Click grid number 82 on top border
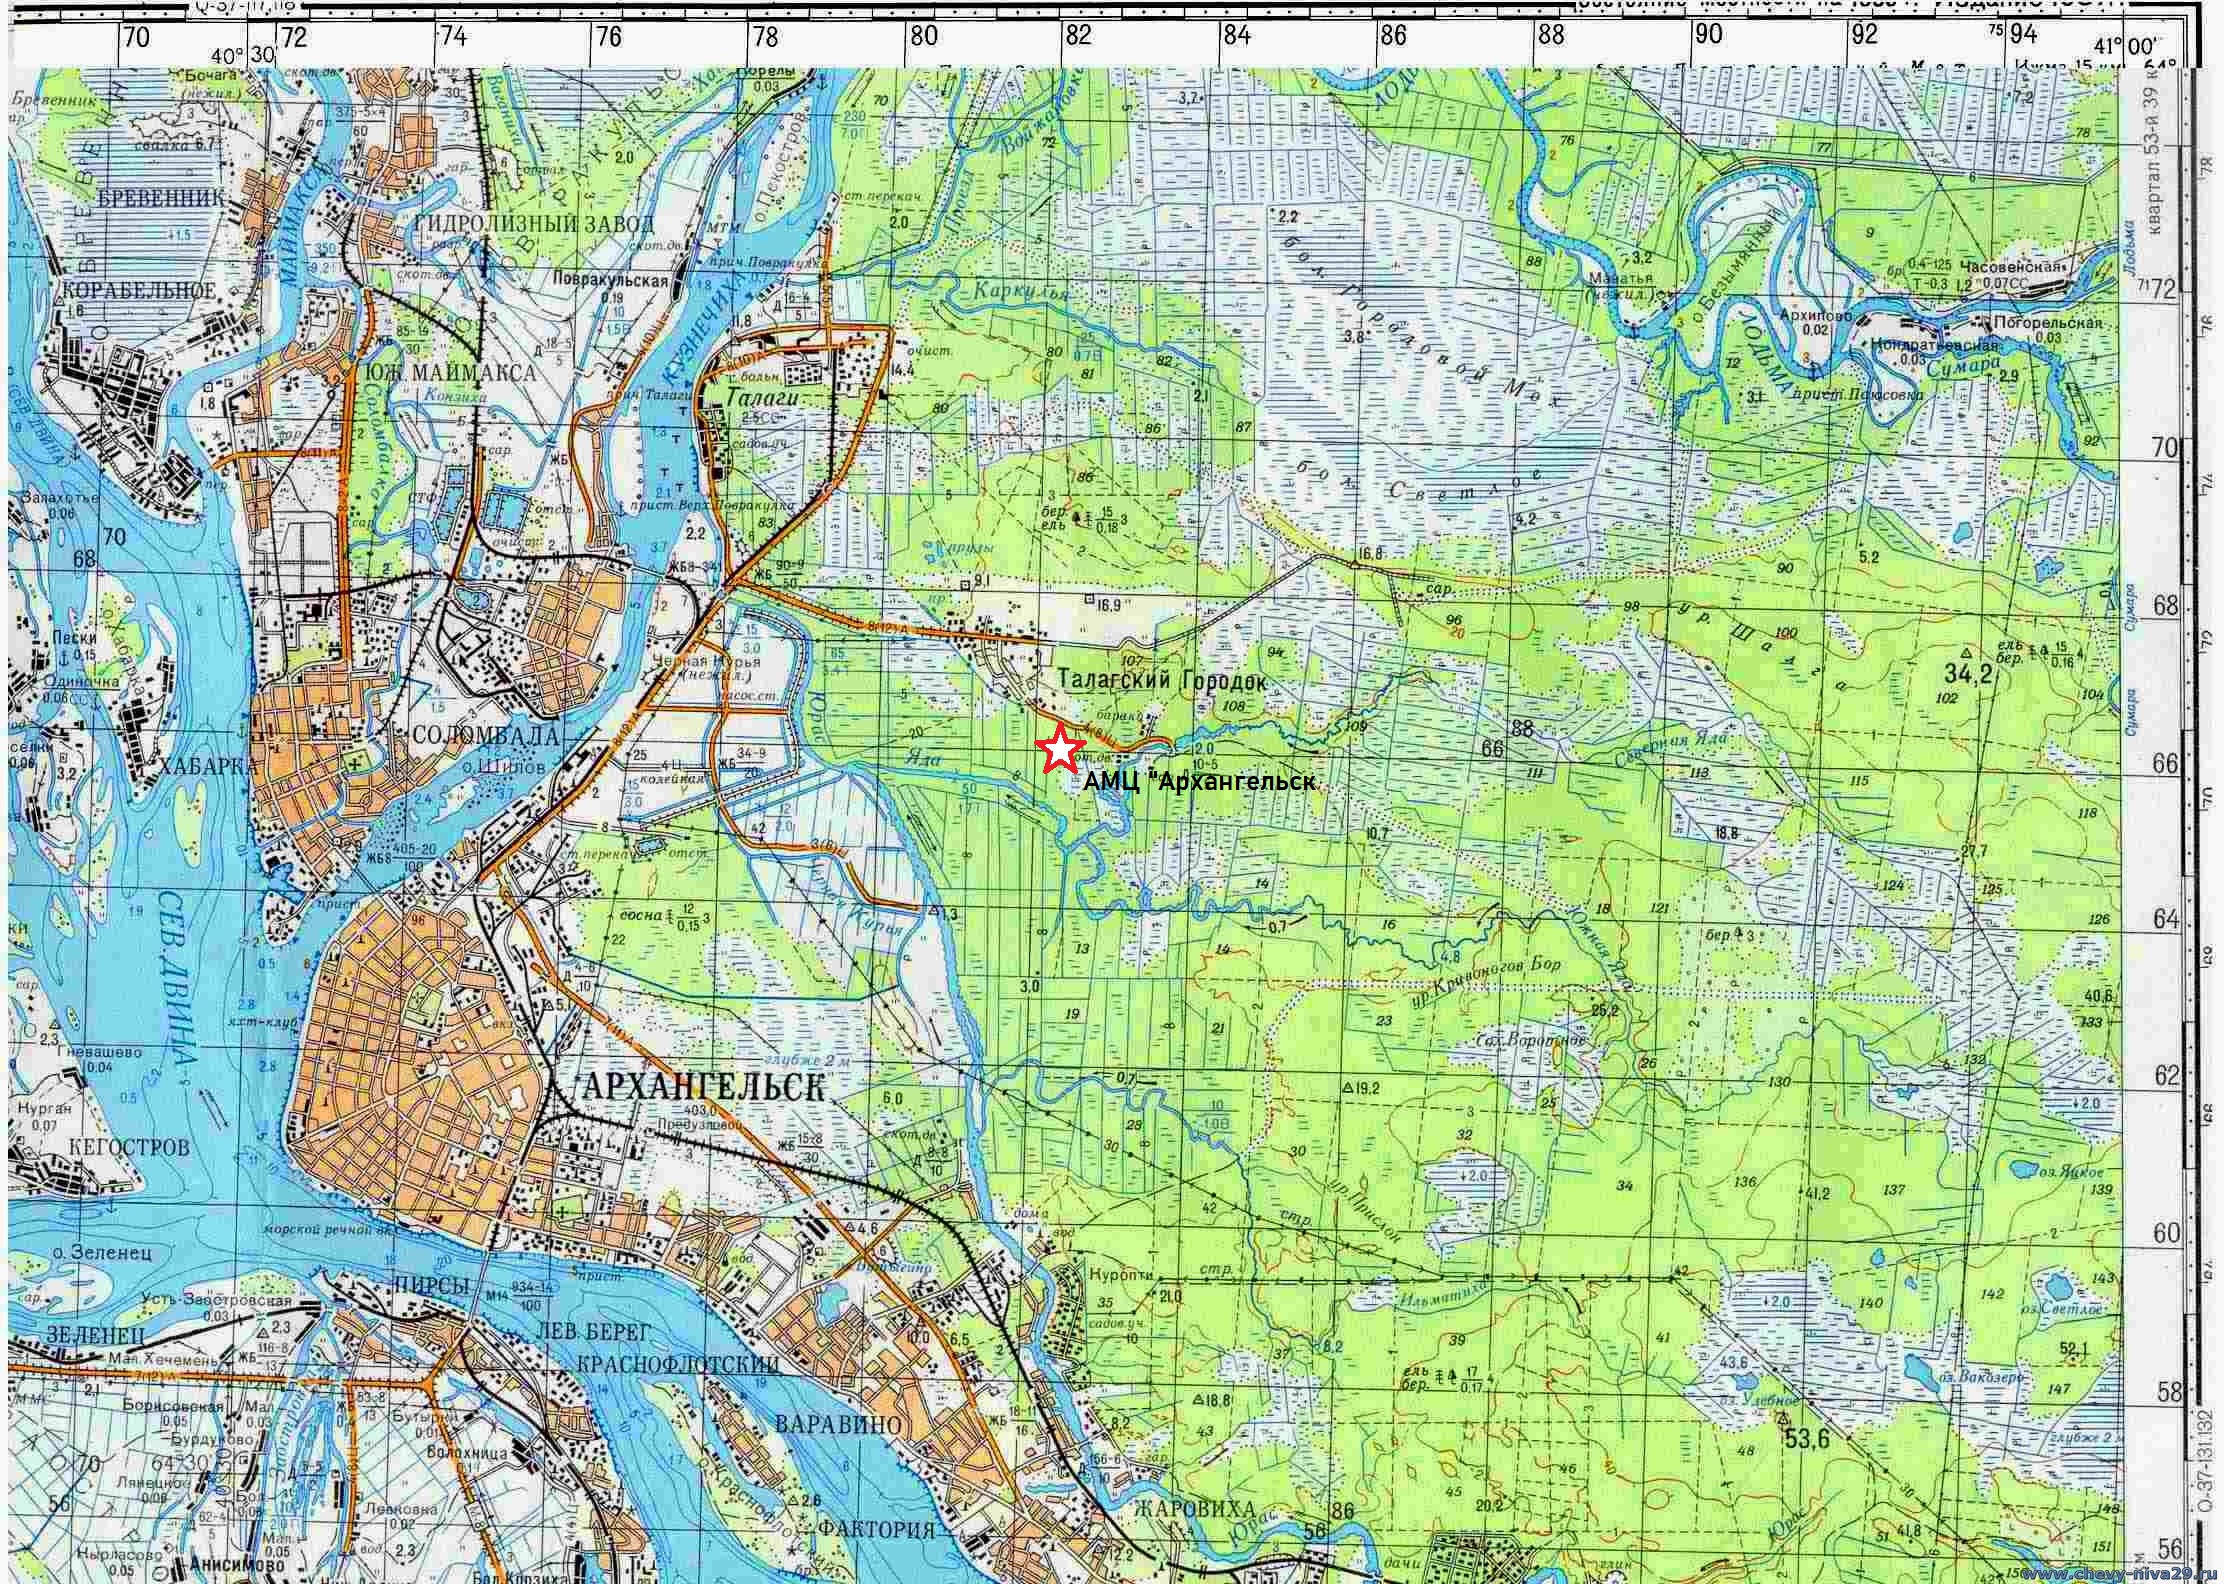The height and width of the screenshot is (1584, 2224). click(x=1078, y=36)
